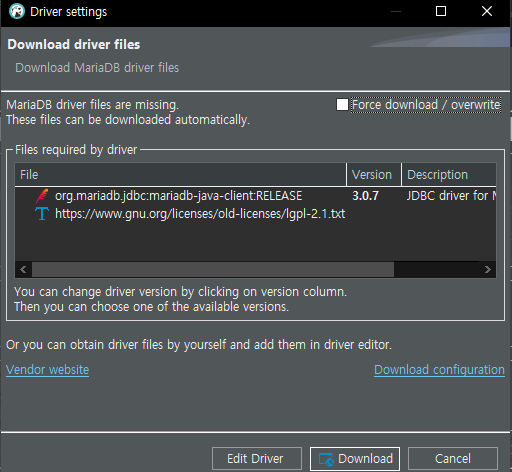Click the JDBC driver description cell
The image size is (512, 472).
point(451,196)
